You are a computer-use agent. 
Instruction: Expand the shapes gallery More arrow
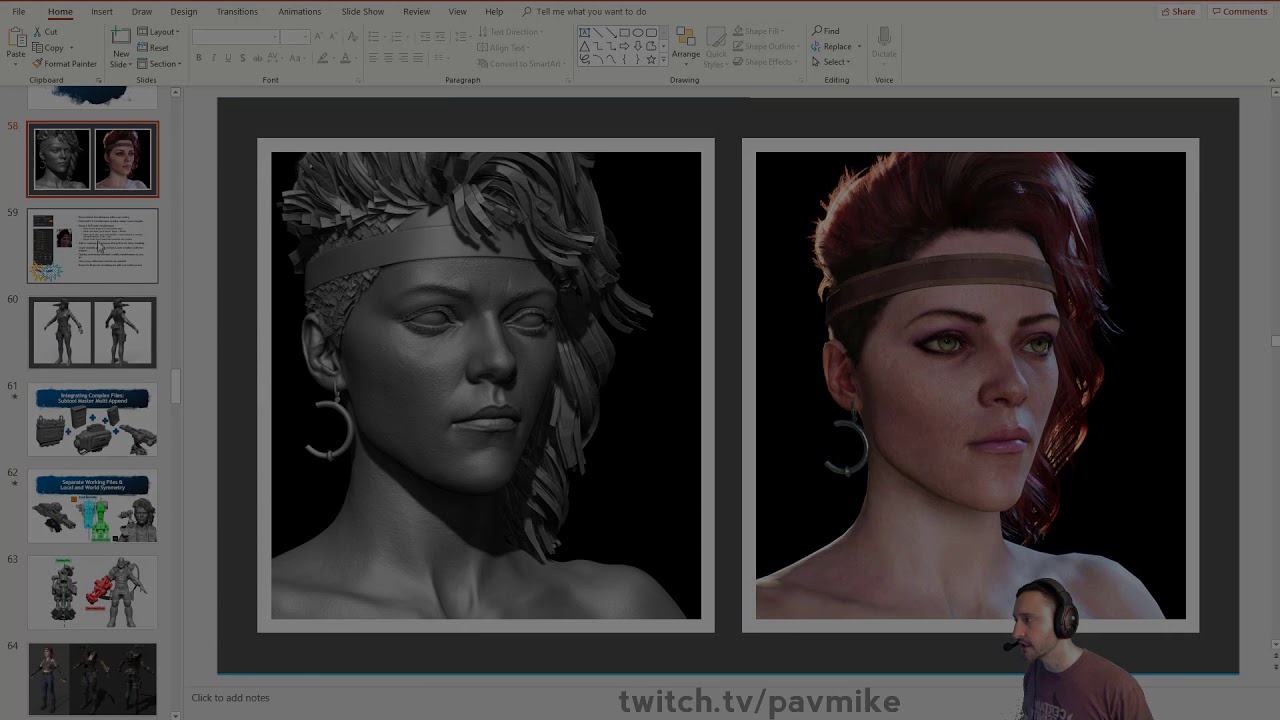point(664,59)
